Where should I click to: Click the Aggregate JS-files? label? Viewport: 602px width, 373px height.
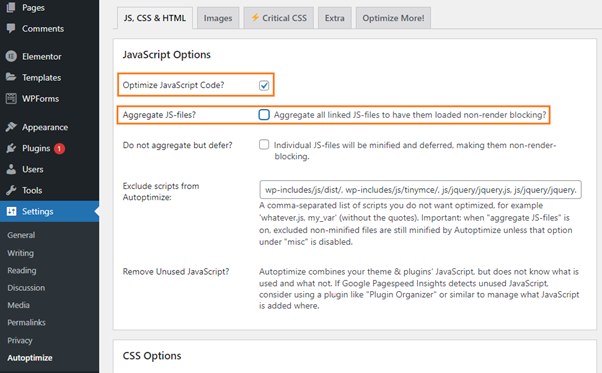159,115
